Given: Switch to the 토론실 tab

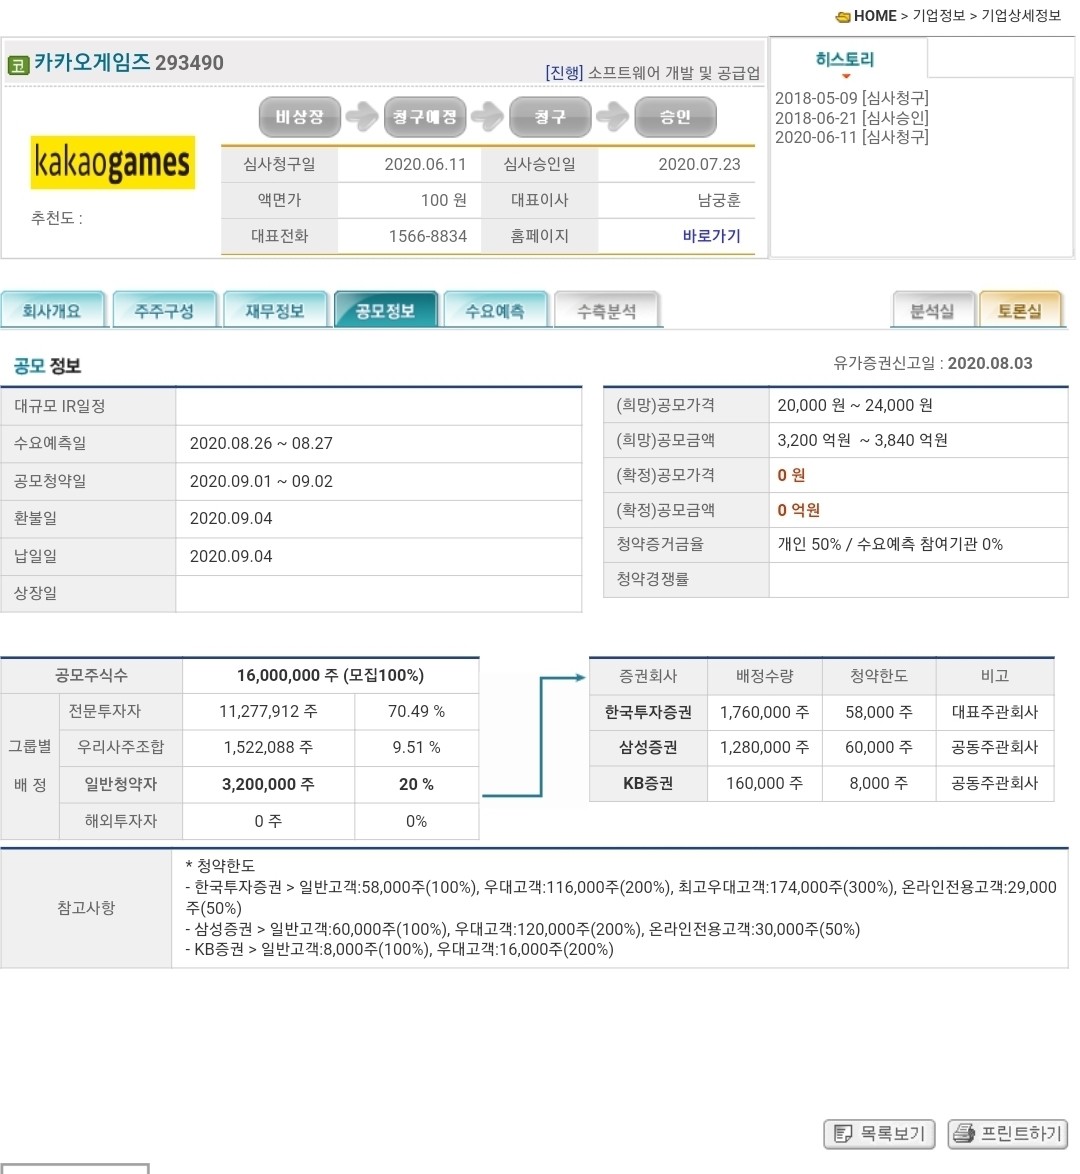Looking at the screenshot, I should [1022, 309].
